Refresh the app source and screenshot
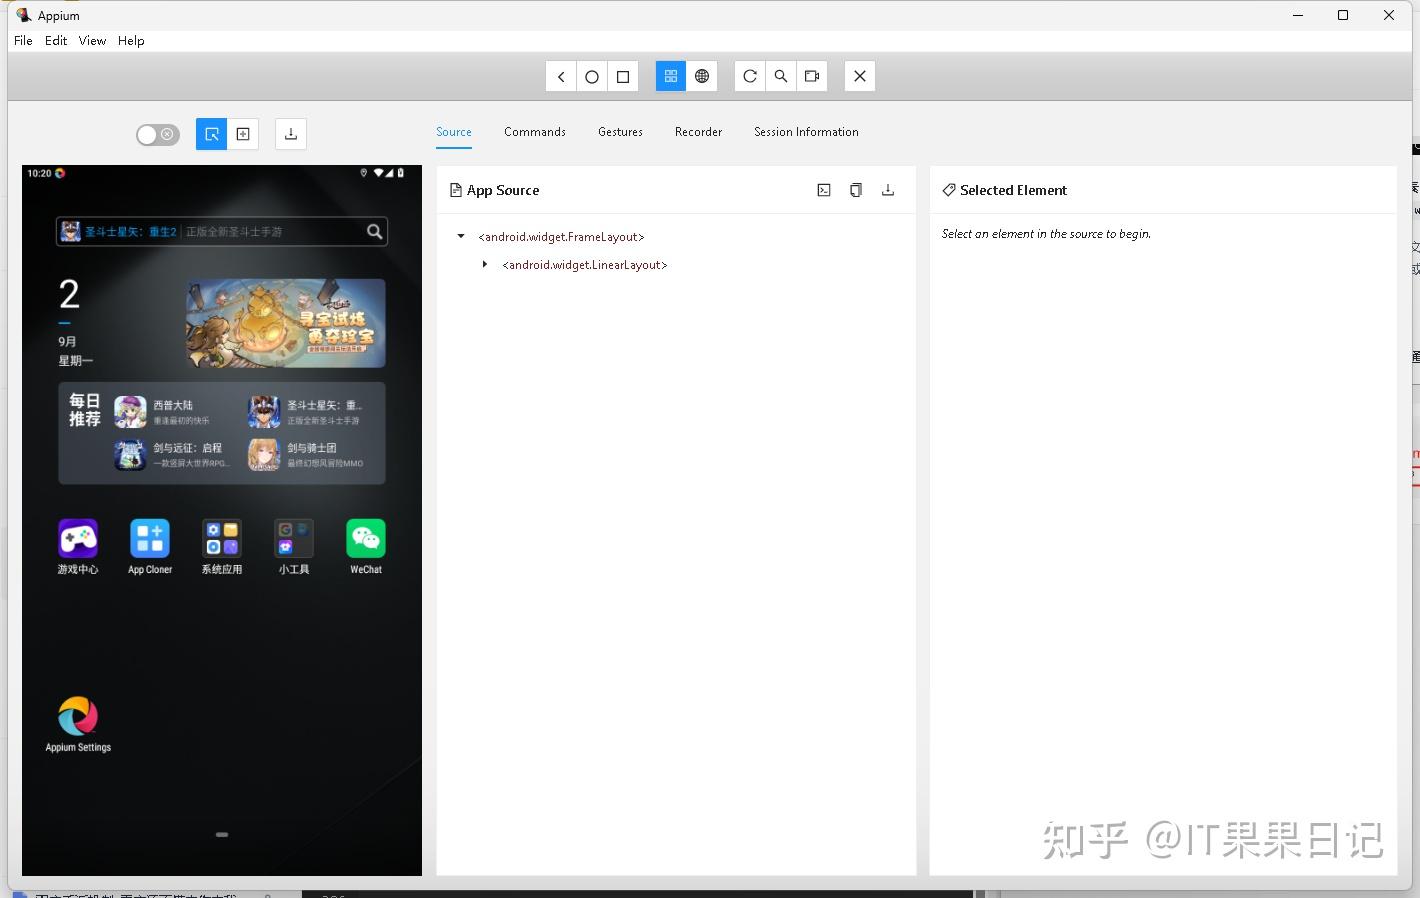The width and height of the screenshot is (1420, 898). pyautogui.click(x=750, y=76)
